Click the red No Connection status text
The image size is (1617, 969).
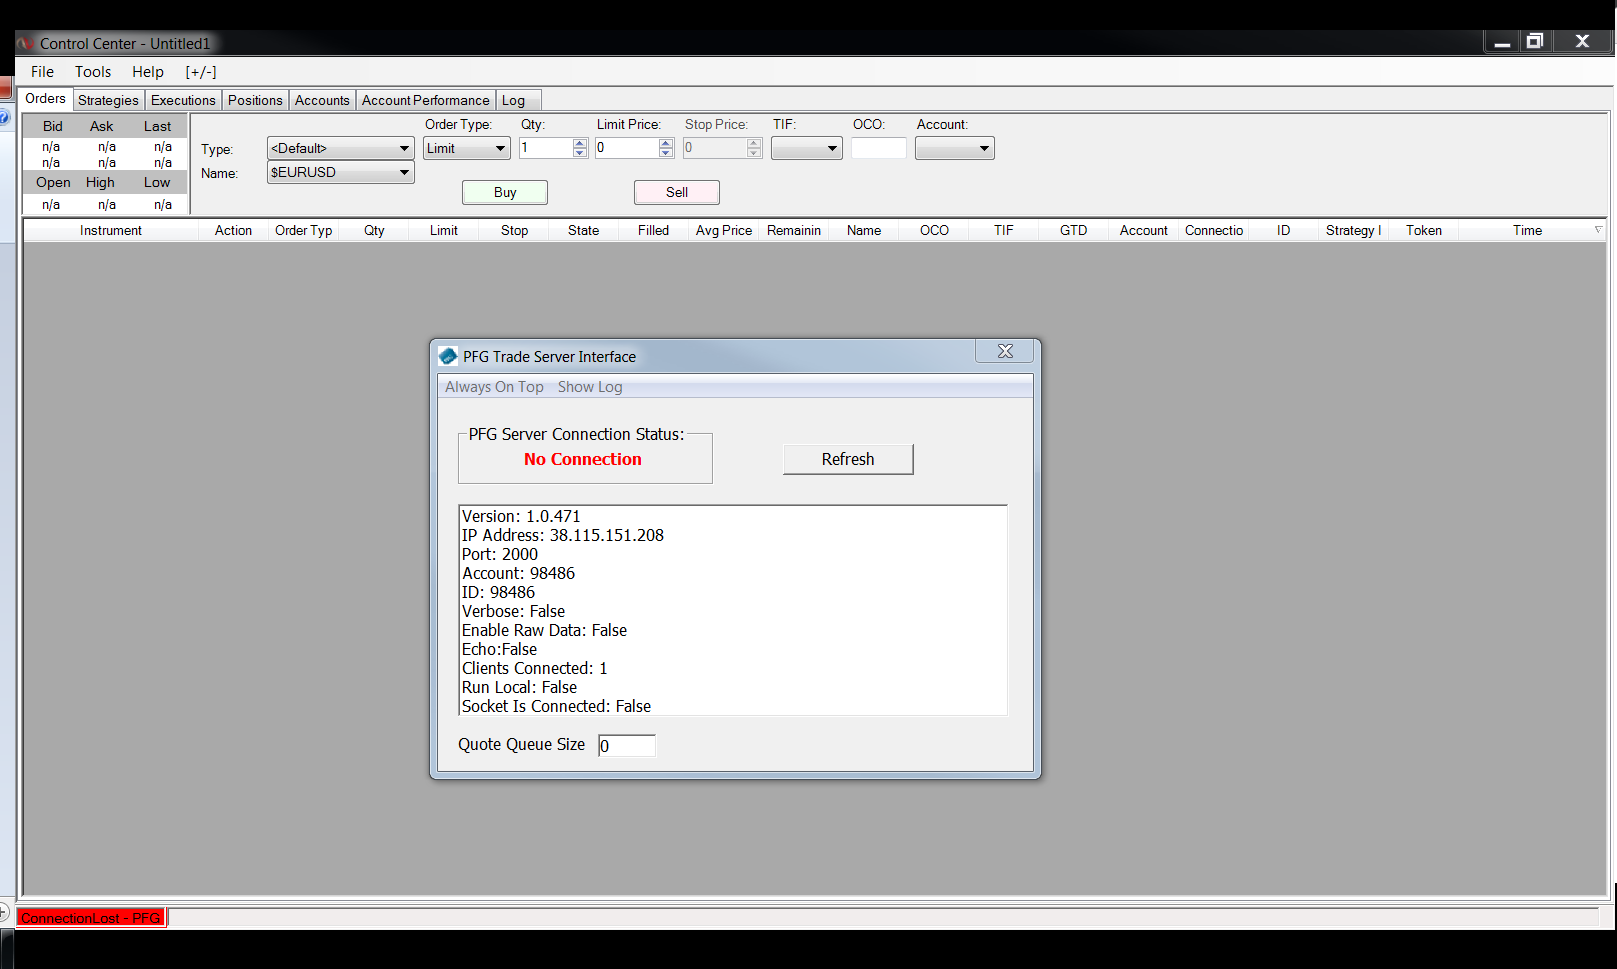click(583, 459)
